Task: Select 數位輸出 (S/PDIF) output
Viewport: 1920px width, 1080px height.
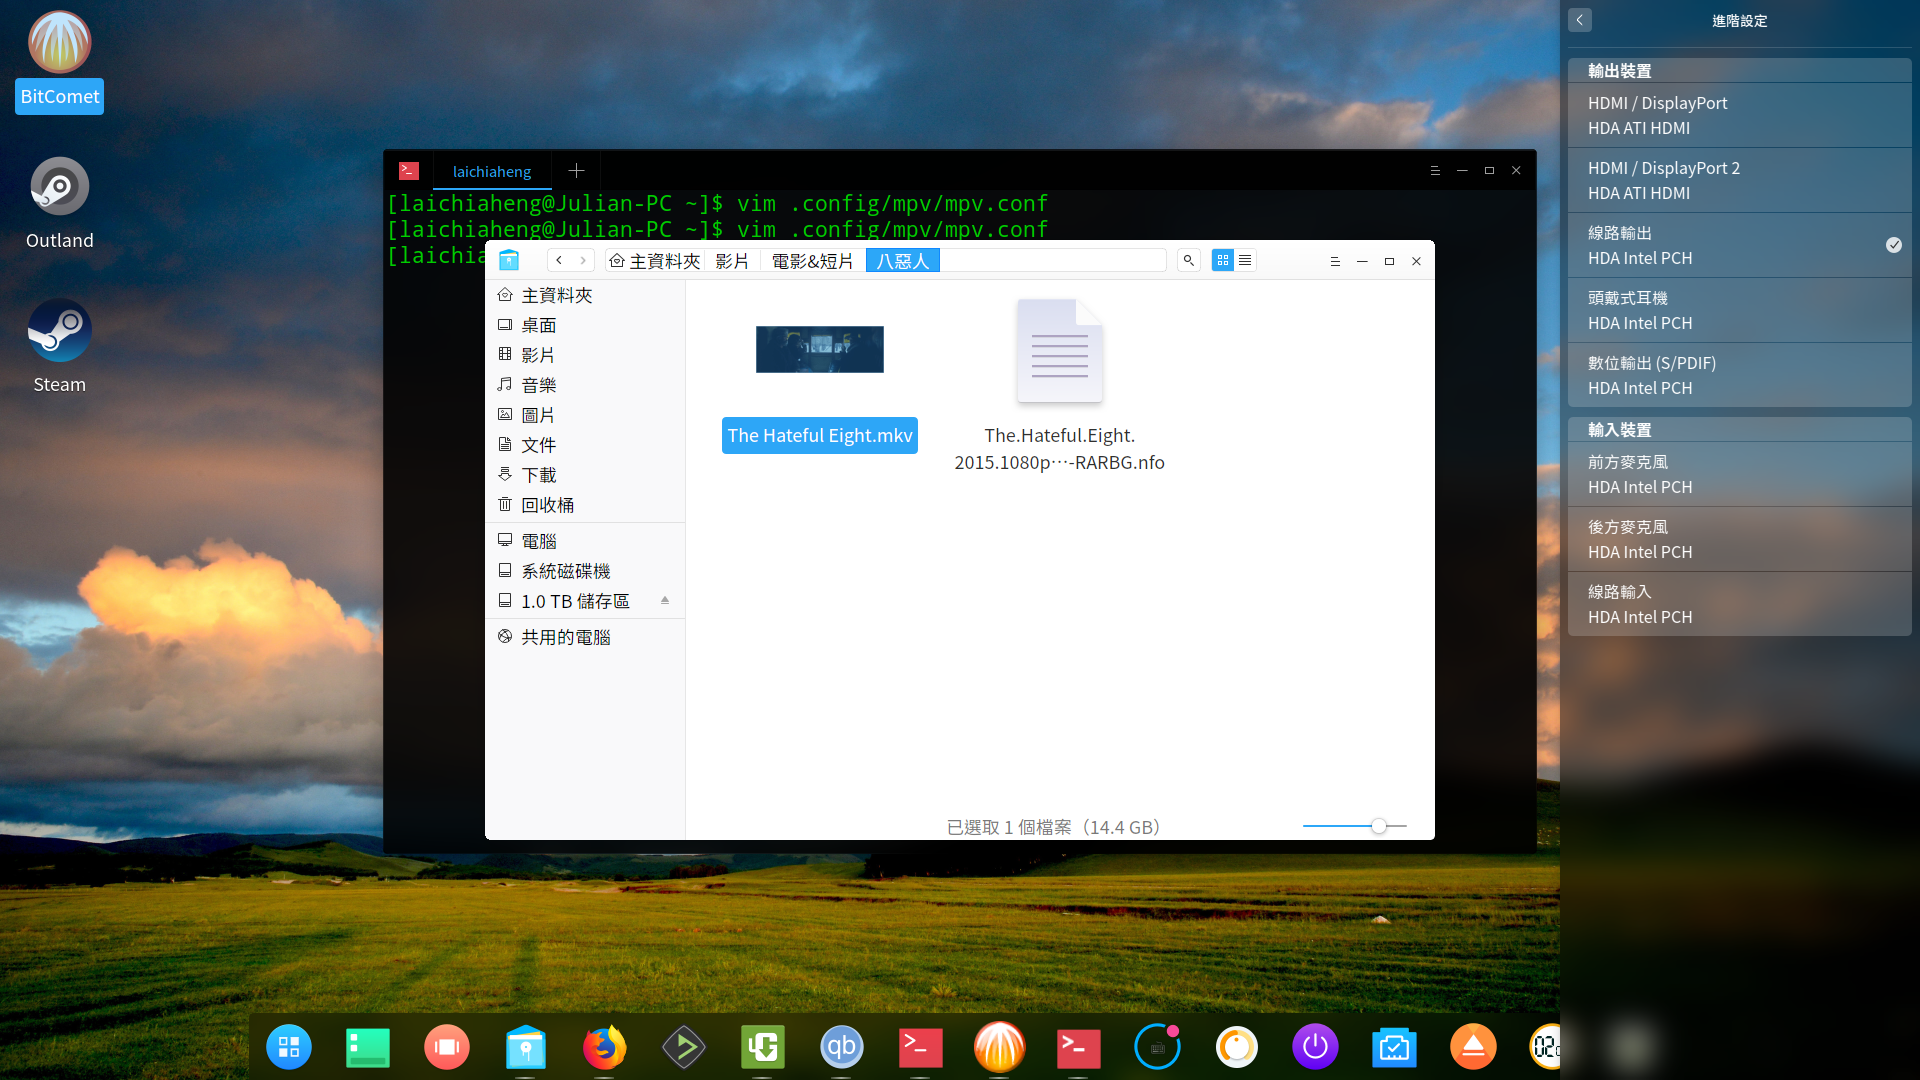Action: pyautogui.click(x=1740, y=375)
